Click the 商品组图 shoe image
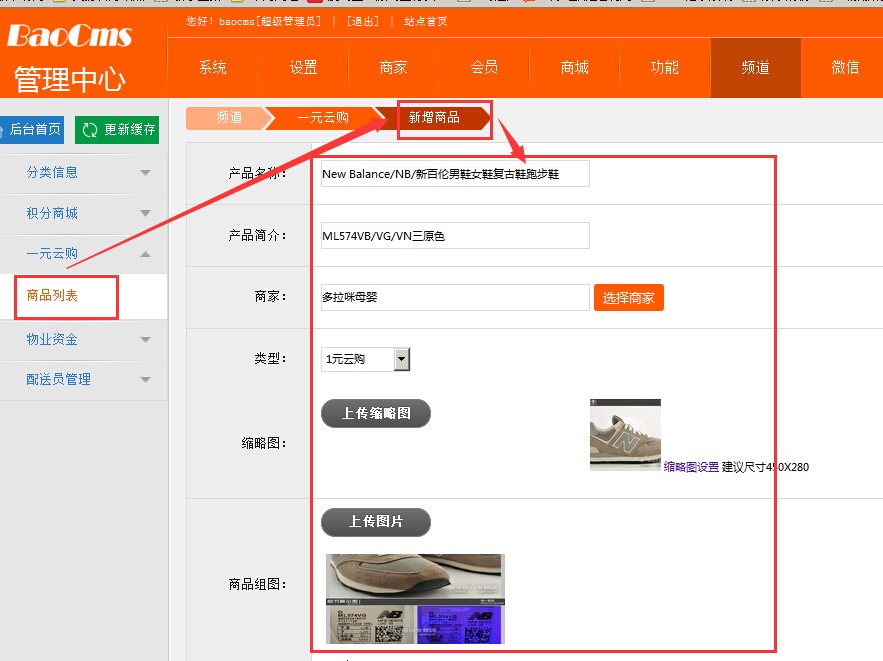 point(415,599)
